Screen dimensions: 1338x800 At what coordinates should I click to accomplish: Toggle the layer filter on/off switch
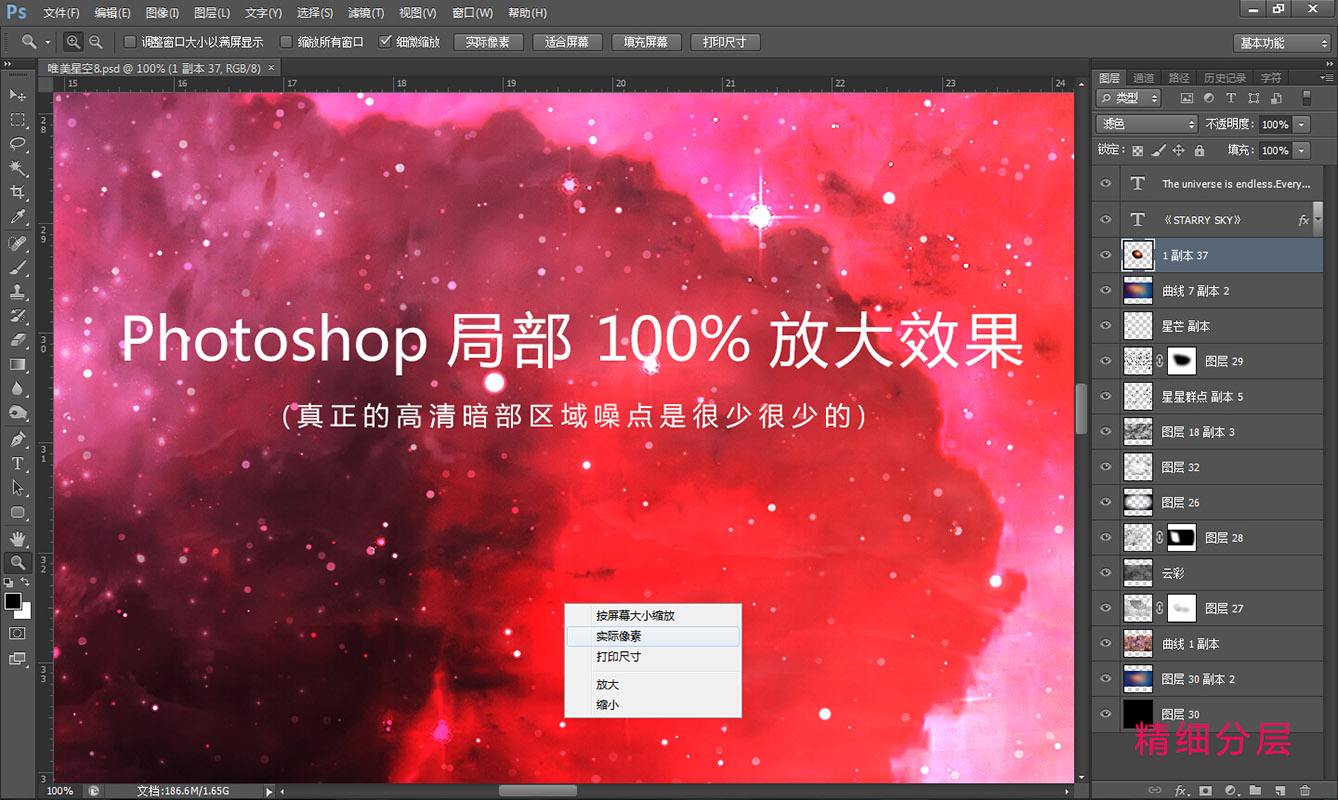pos(1305,98)
